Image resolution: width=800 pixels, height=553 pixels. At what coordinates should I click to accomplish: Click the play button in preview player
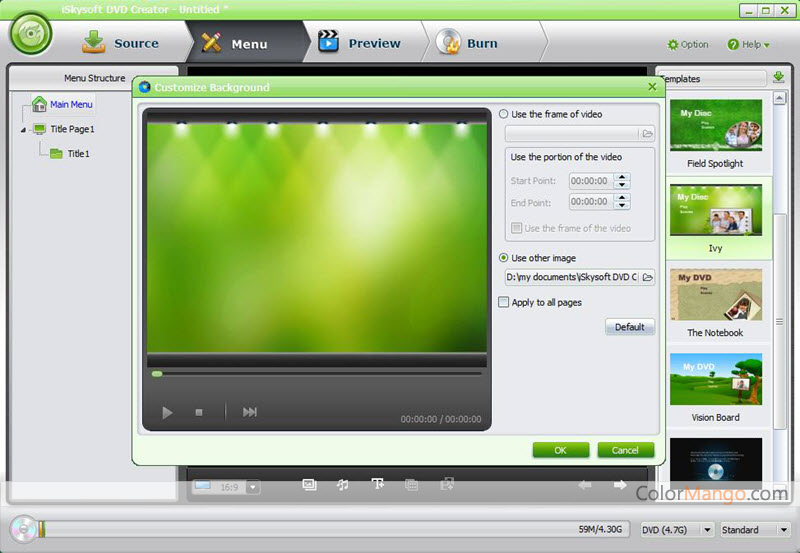coord(167,412)
